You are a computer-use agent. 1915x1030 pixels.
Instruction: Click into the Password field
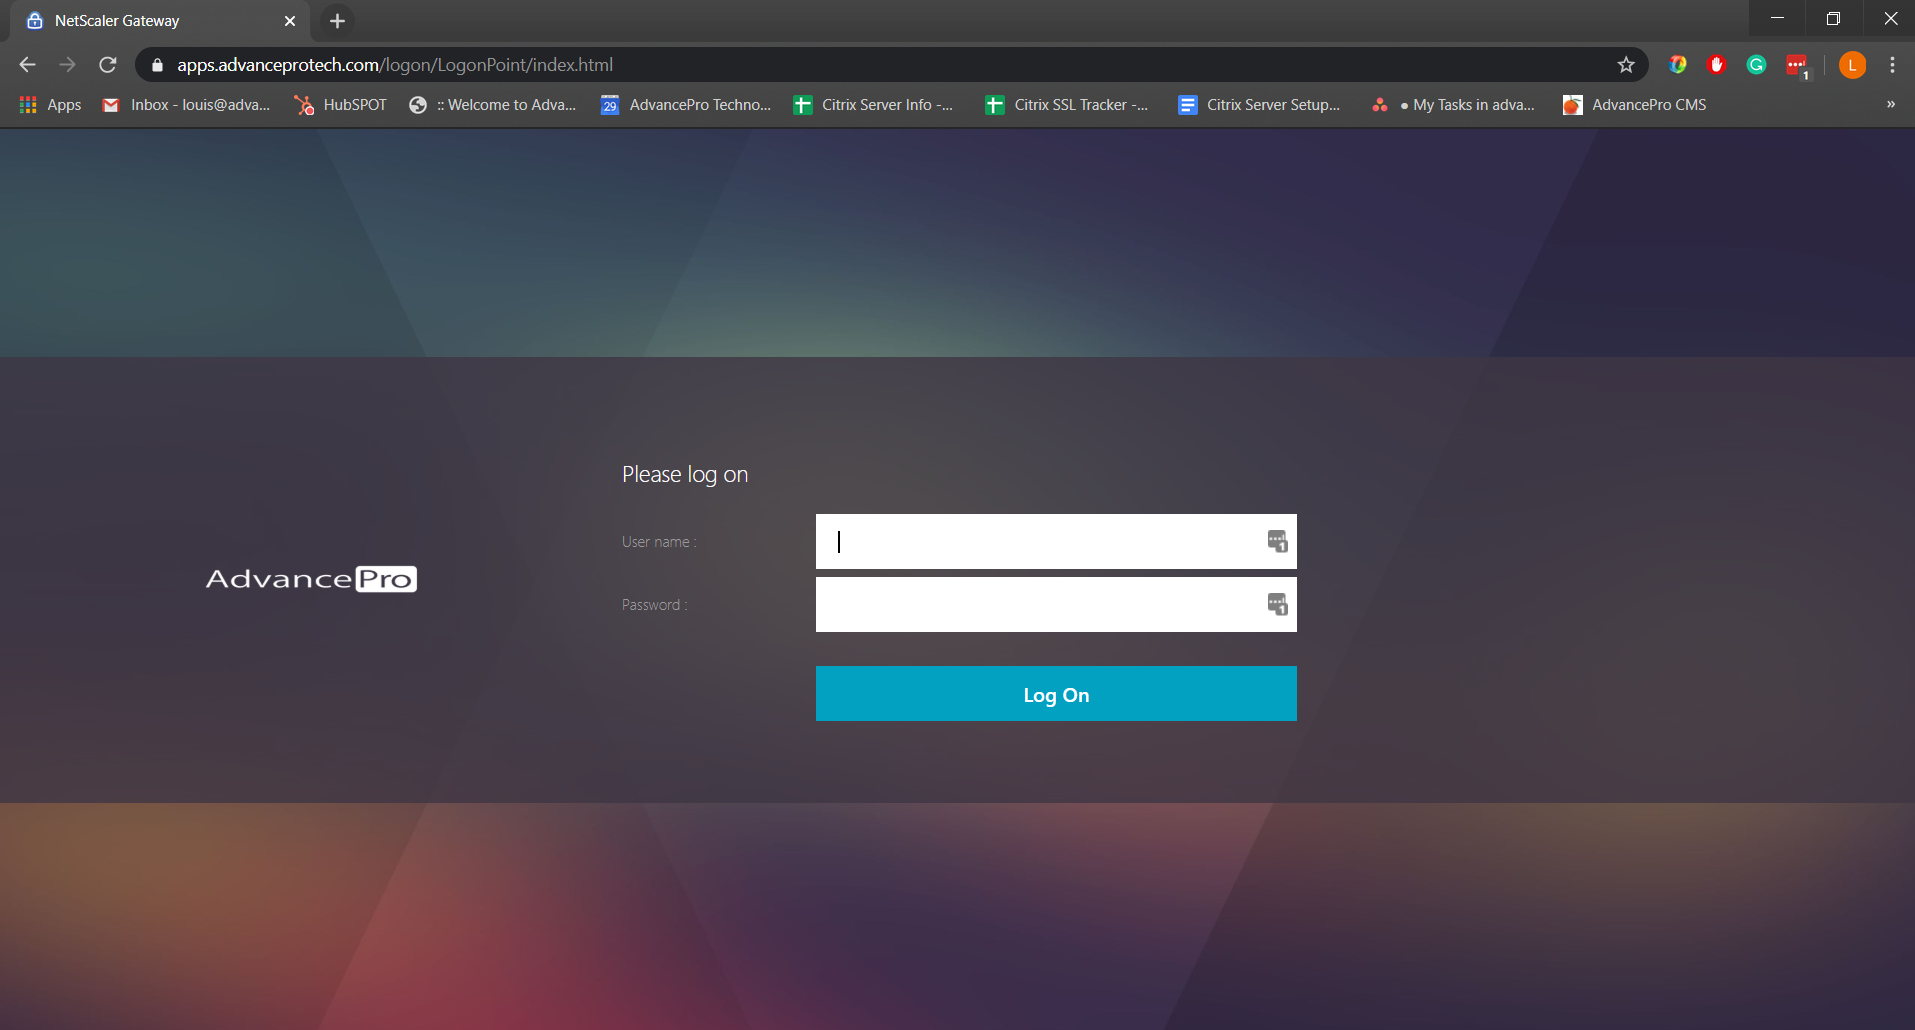(x=1040, y=604)
